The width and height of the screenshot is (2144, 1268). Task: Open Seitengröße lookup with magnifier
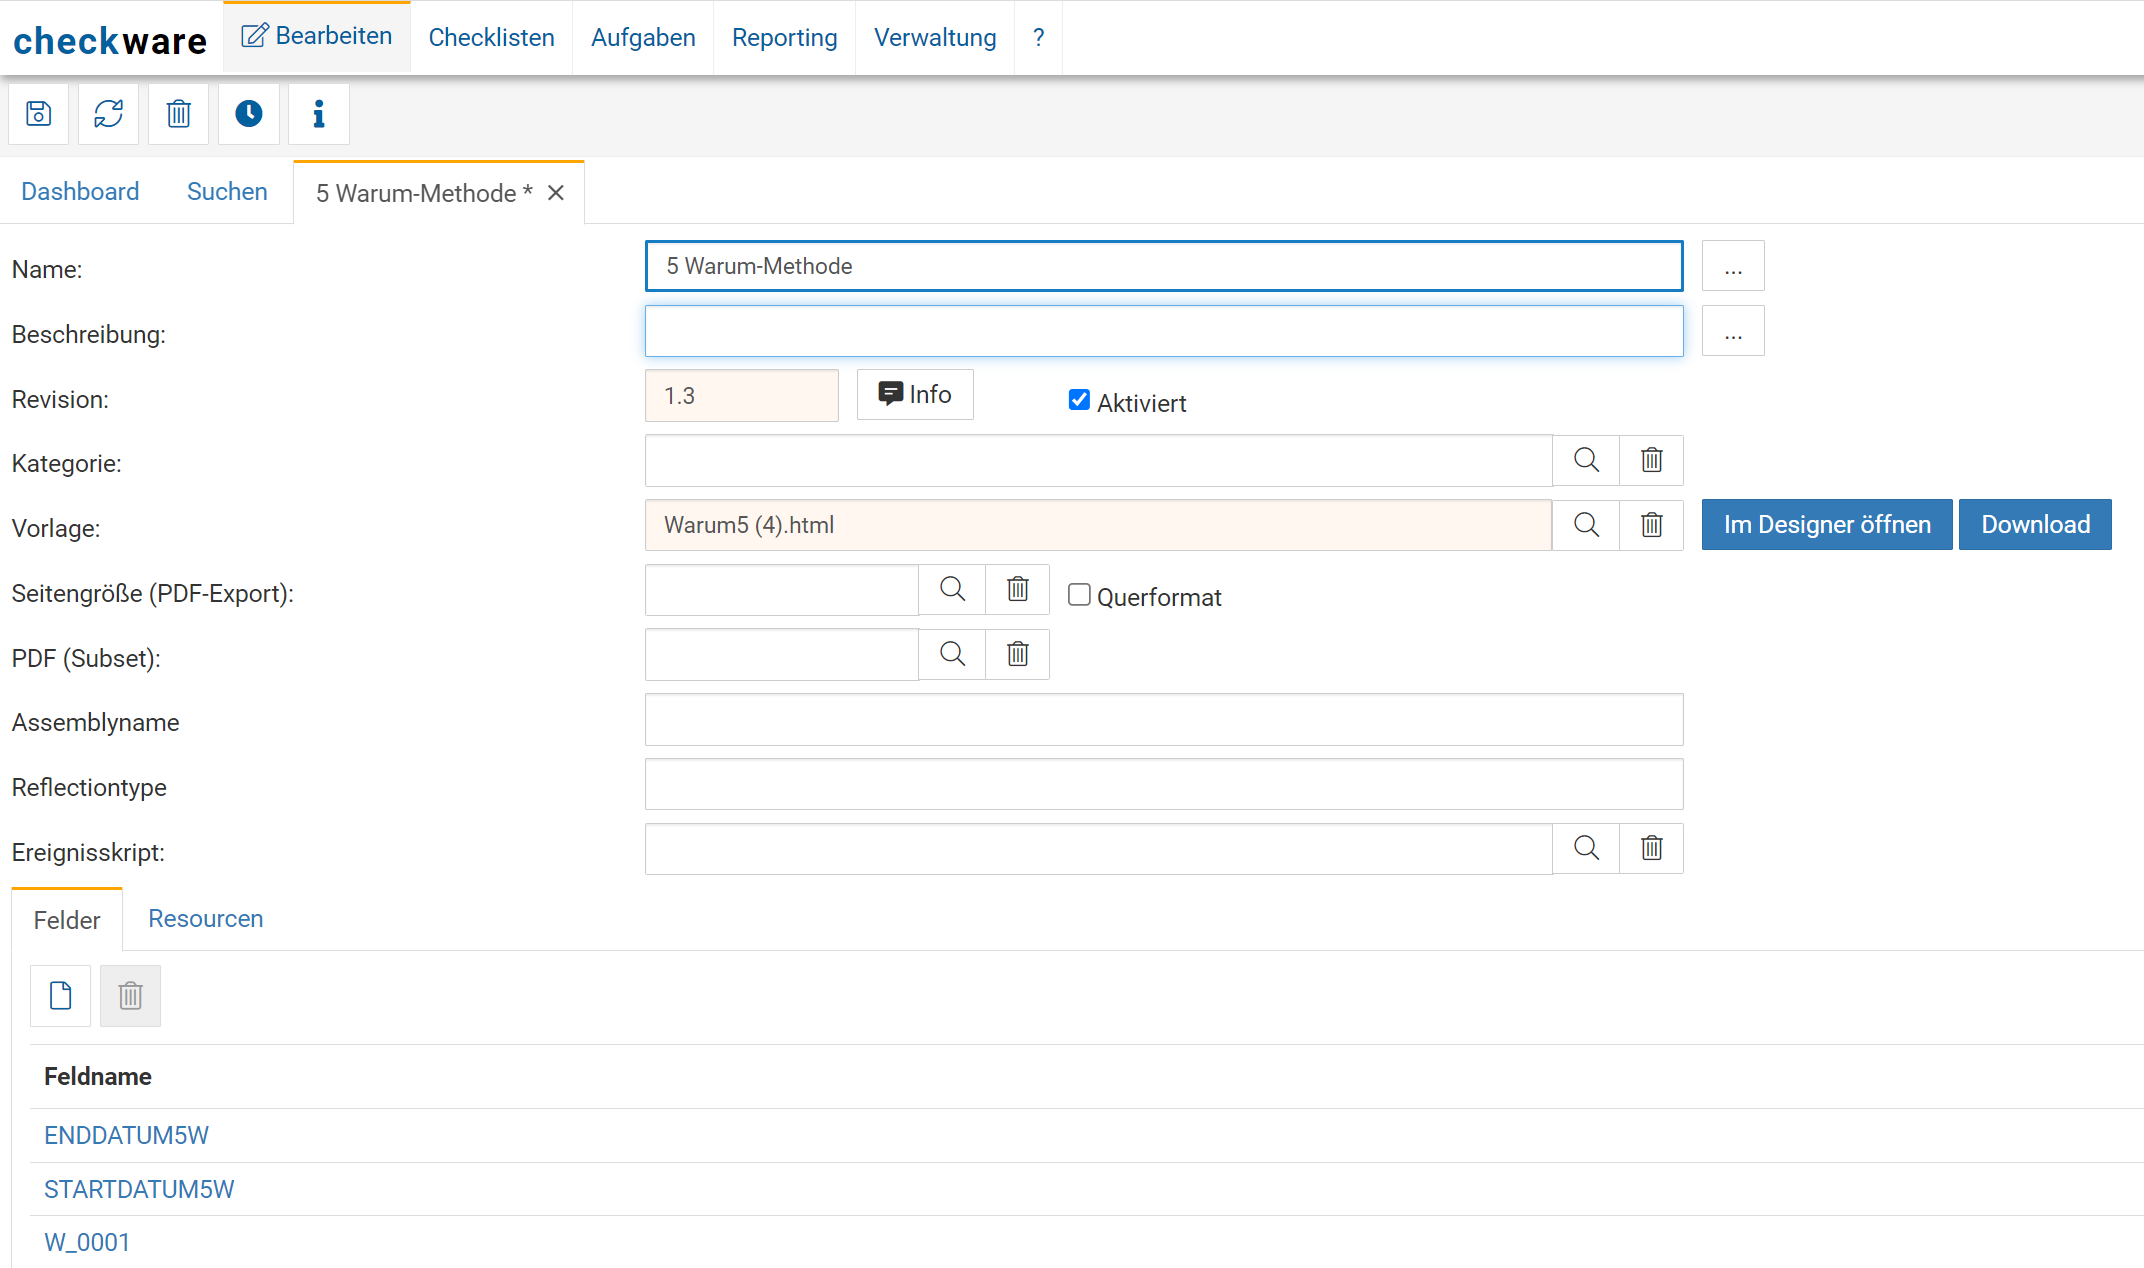click(952, 590)
